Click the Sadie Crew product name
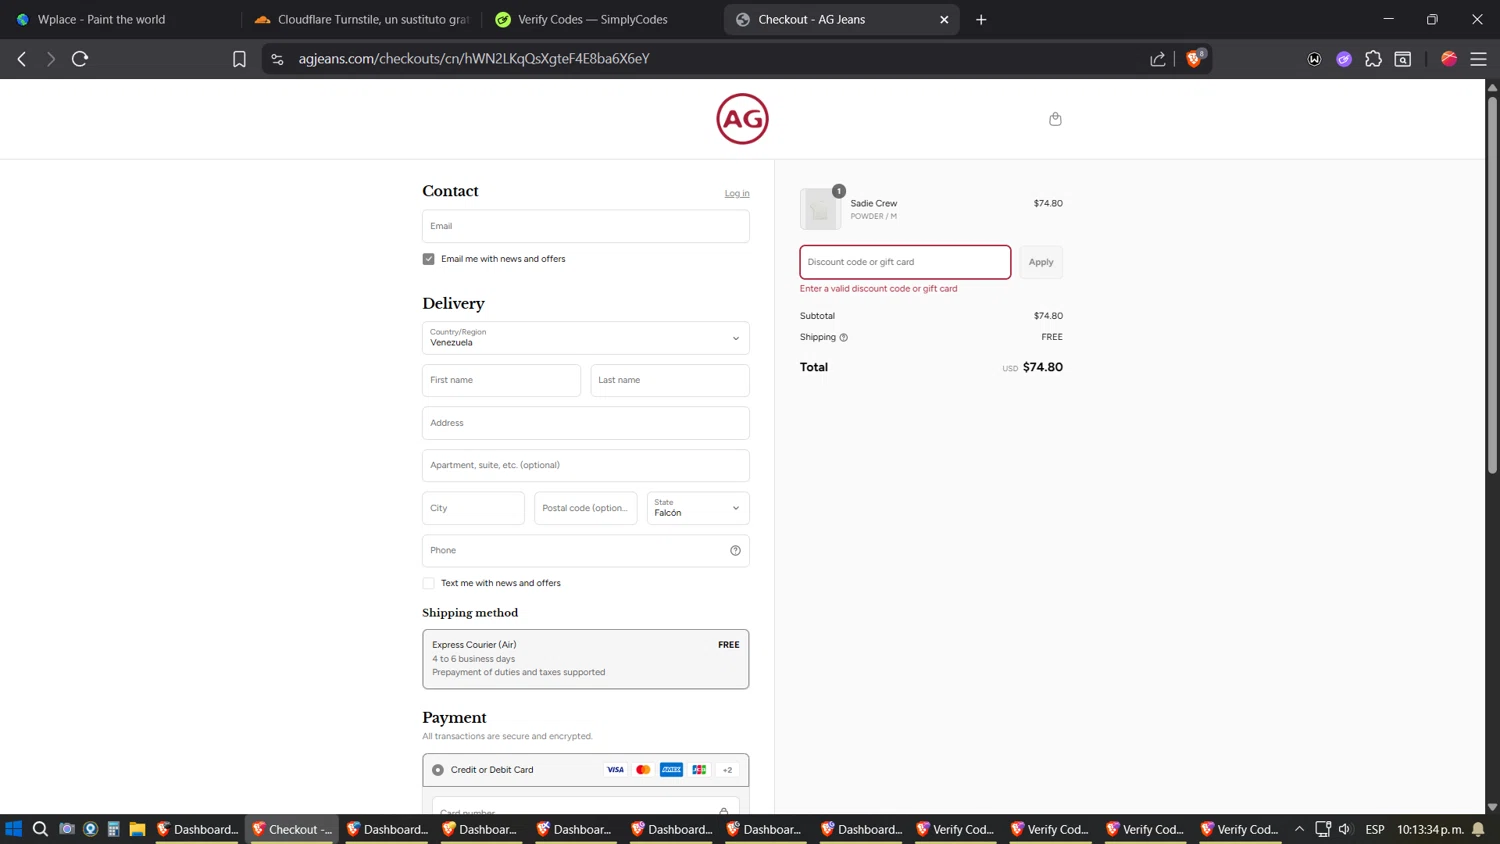 (874, 203)
